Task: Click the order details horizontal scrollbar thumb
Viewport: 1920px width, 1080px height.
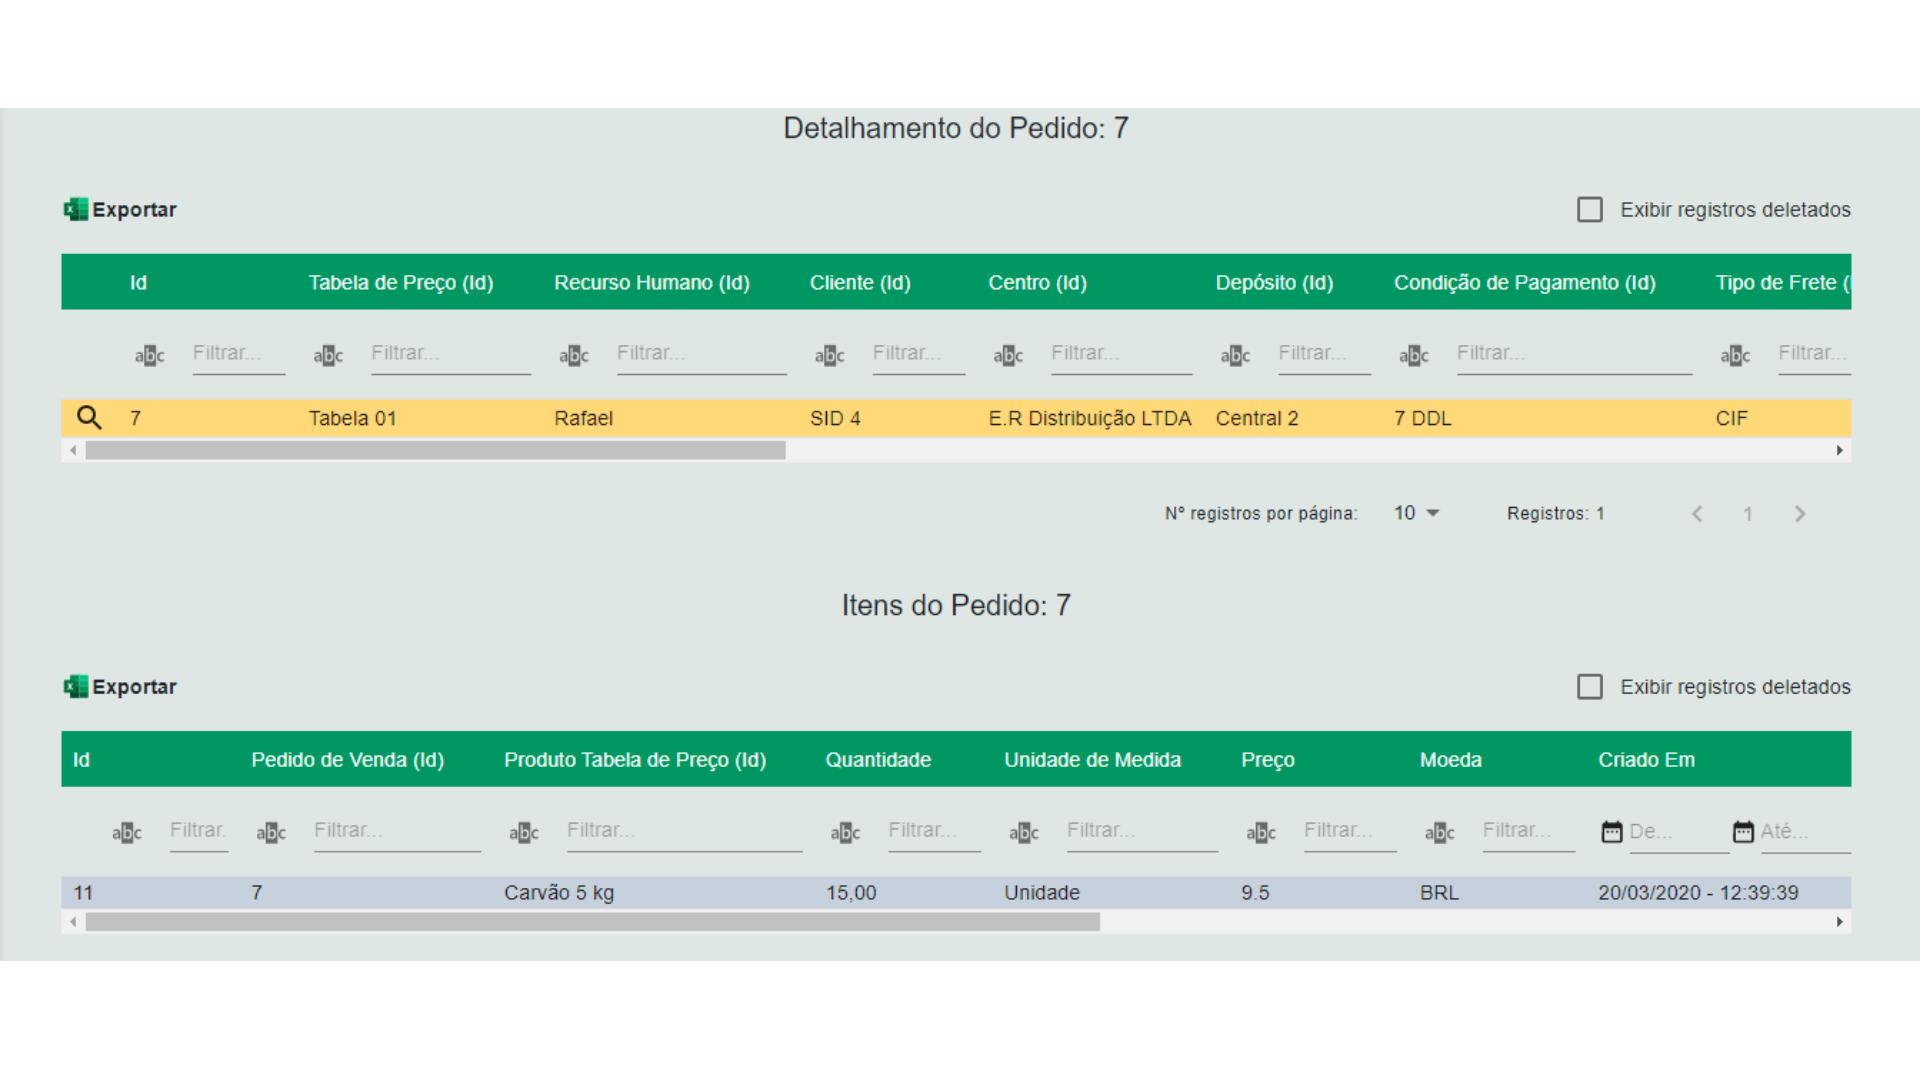Action: [x=435, y=451]
